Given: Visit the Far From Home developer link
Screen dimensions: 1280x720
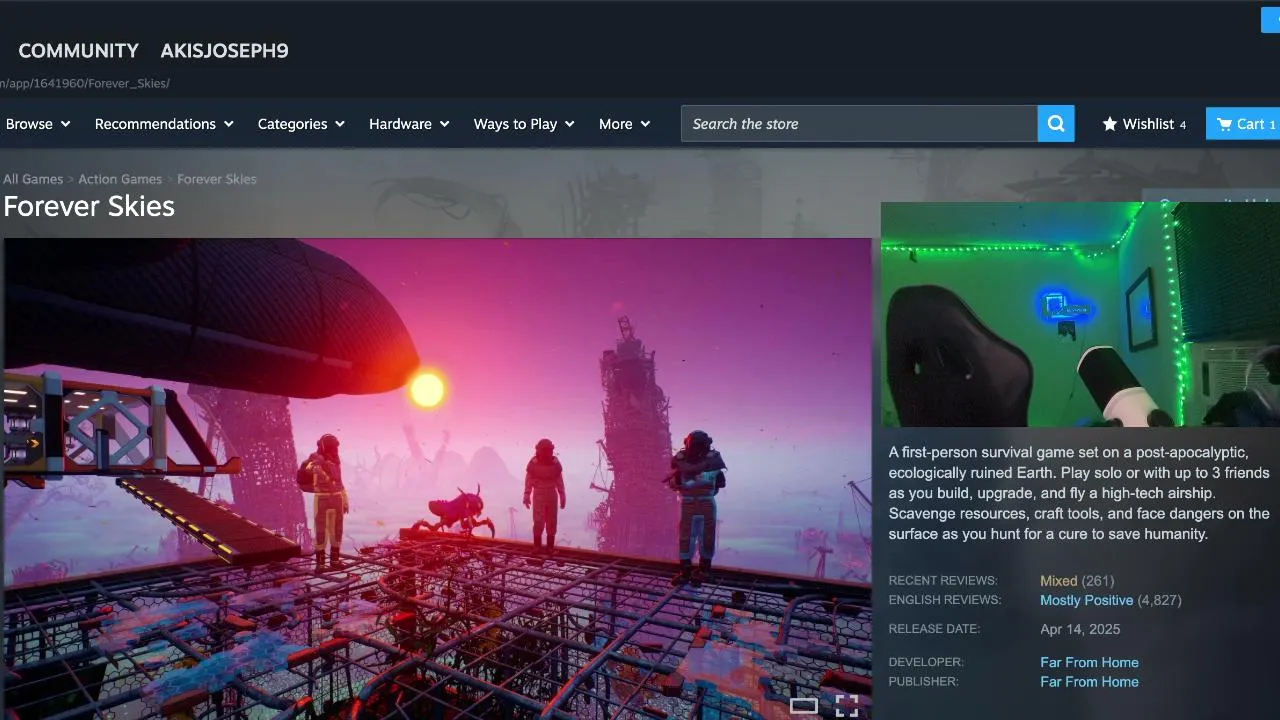Looking at the screenshot, I should coord(1089,663).
